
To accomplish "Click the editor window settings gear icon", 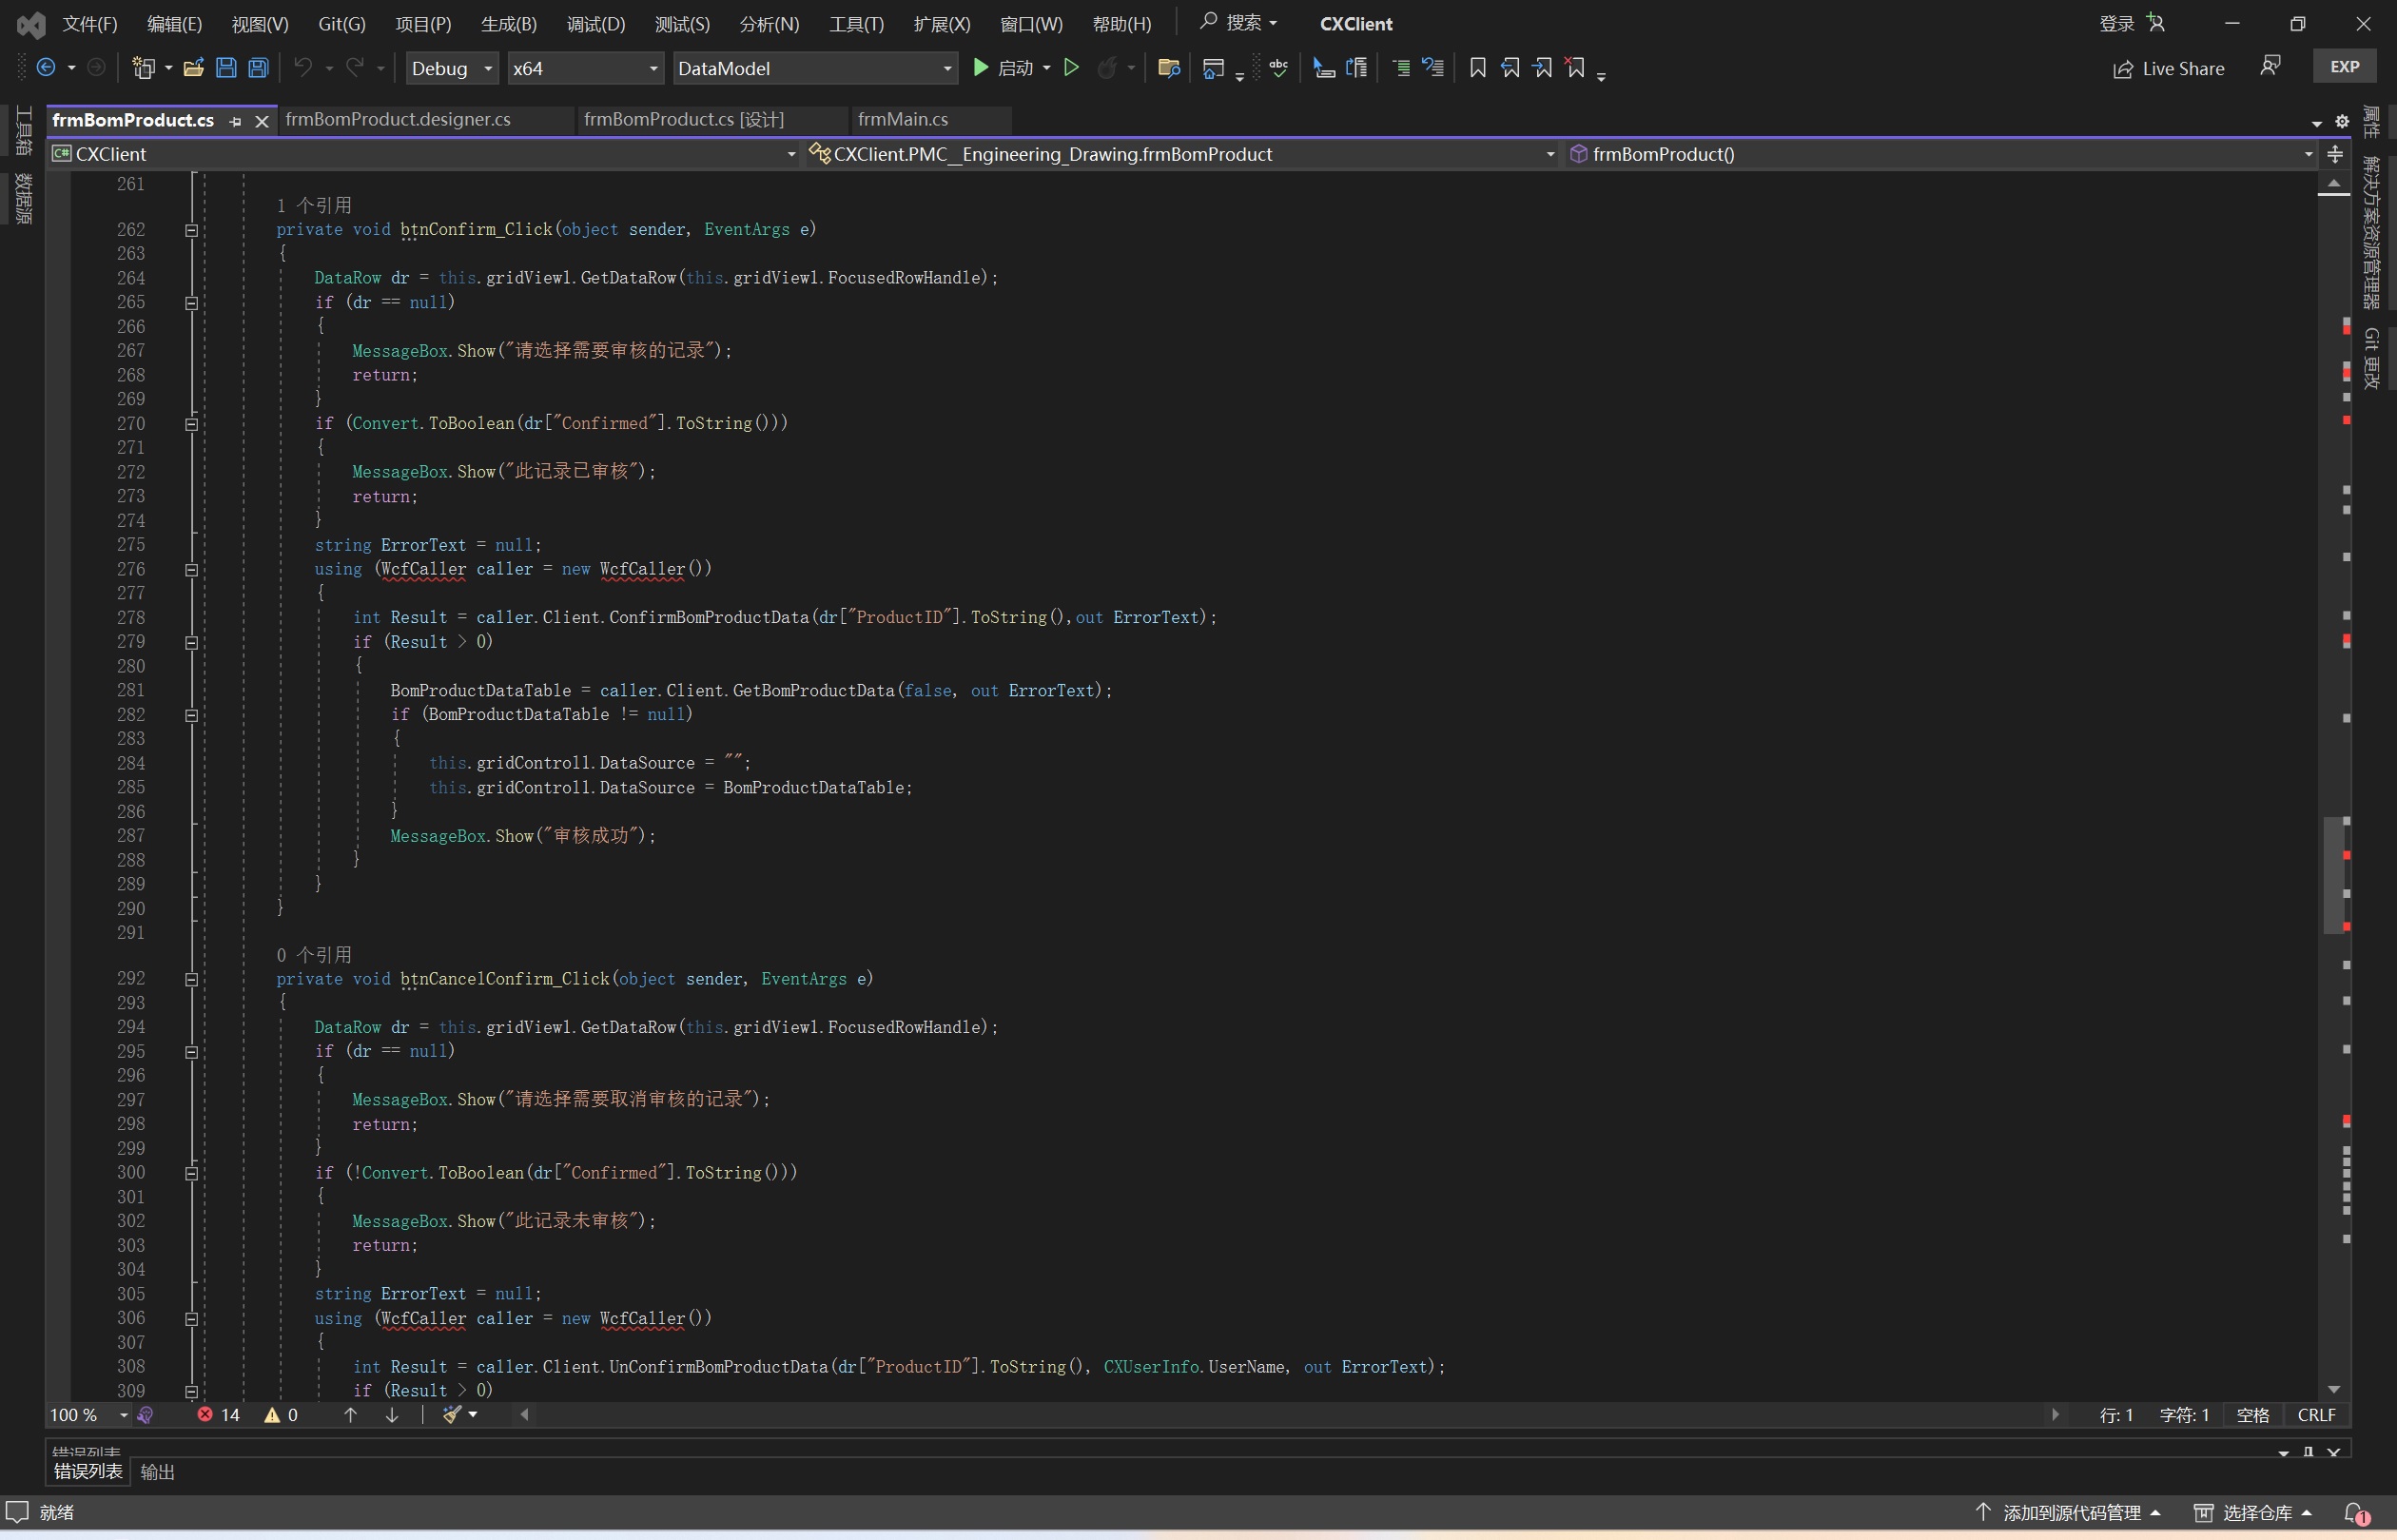I will point(2341,121).
